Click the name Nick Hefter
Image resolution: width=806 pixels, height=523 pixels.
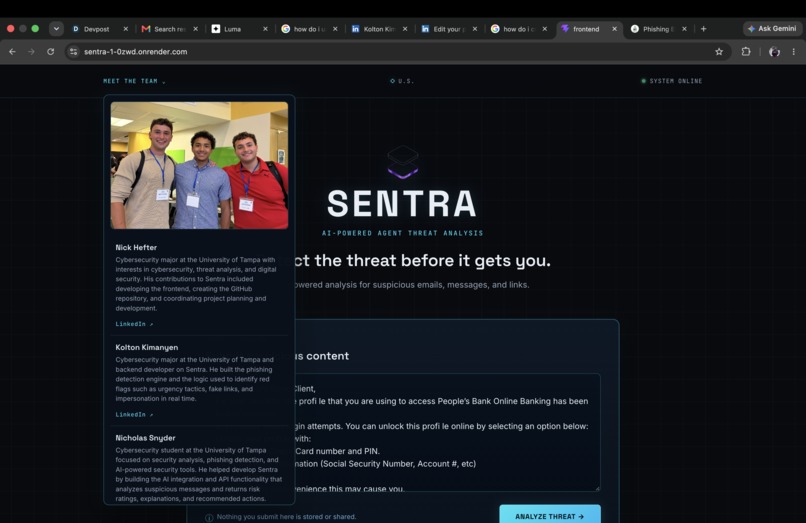(x=136, y=247)
